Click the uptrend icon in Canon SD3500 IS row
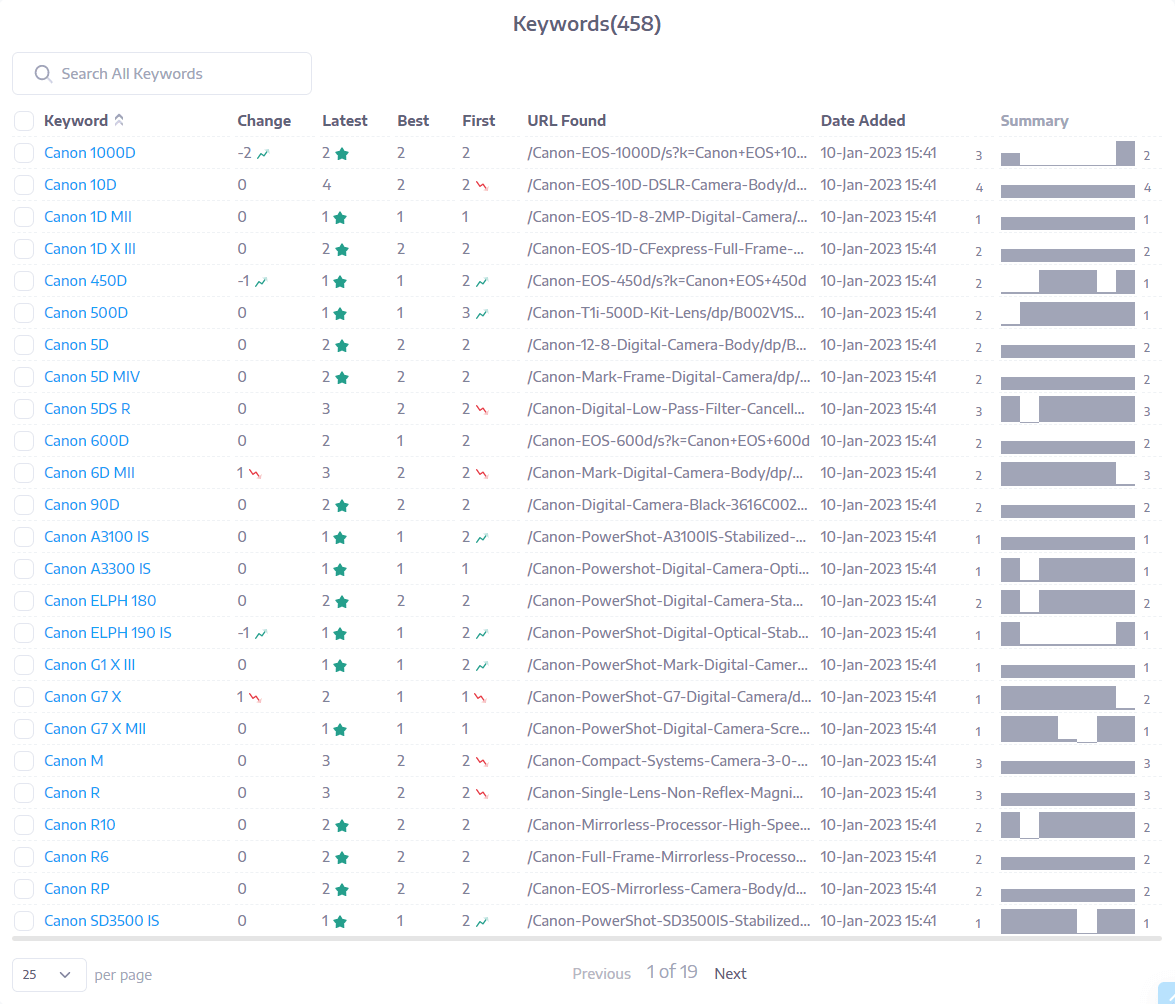This screenshot has height=1004, width=1175. click(x=482, y=922)
